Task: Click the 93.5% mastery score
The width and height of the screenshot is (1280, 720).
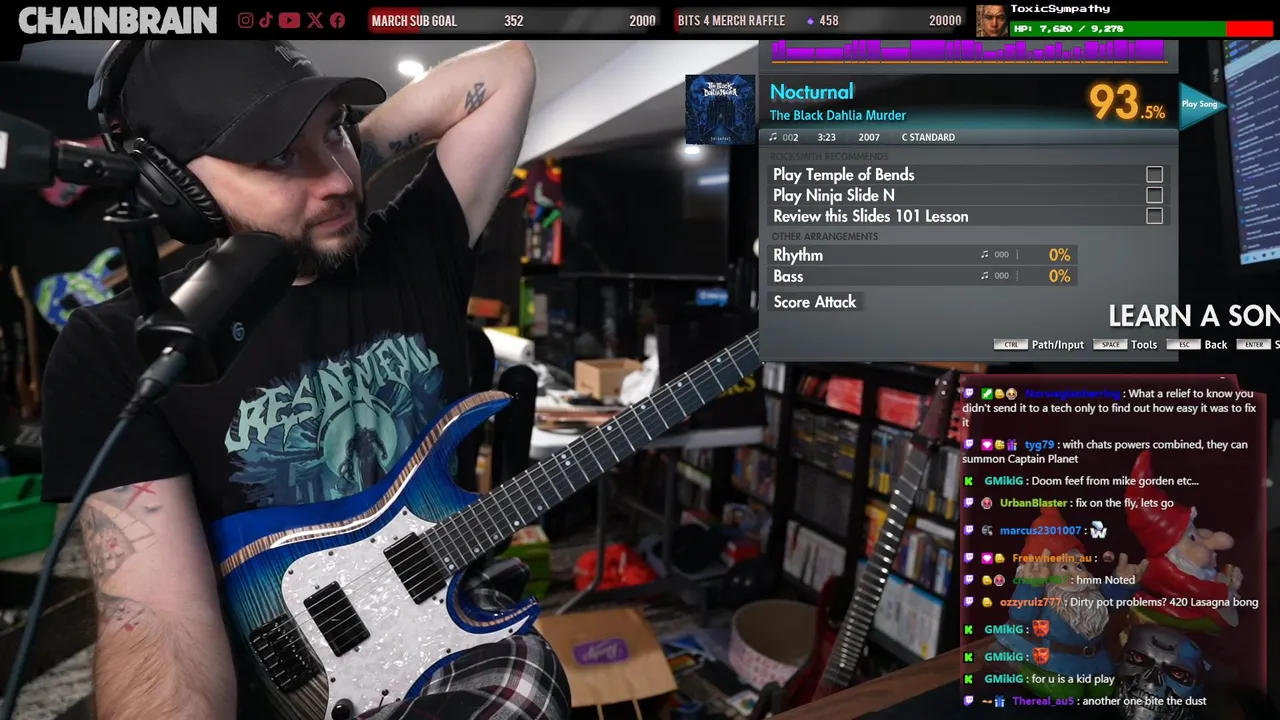Action: [1127, 102]
